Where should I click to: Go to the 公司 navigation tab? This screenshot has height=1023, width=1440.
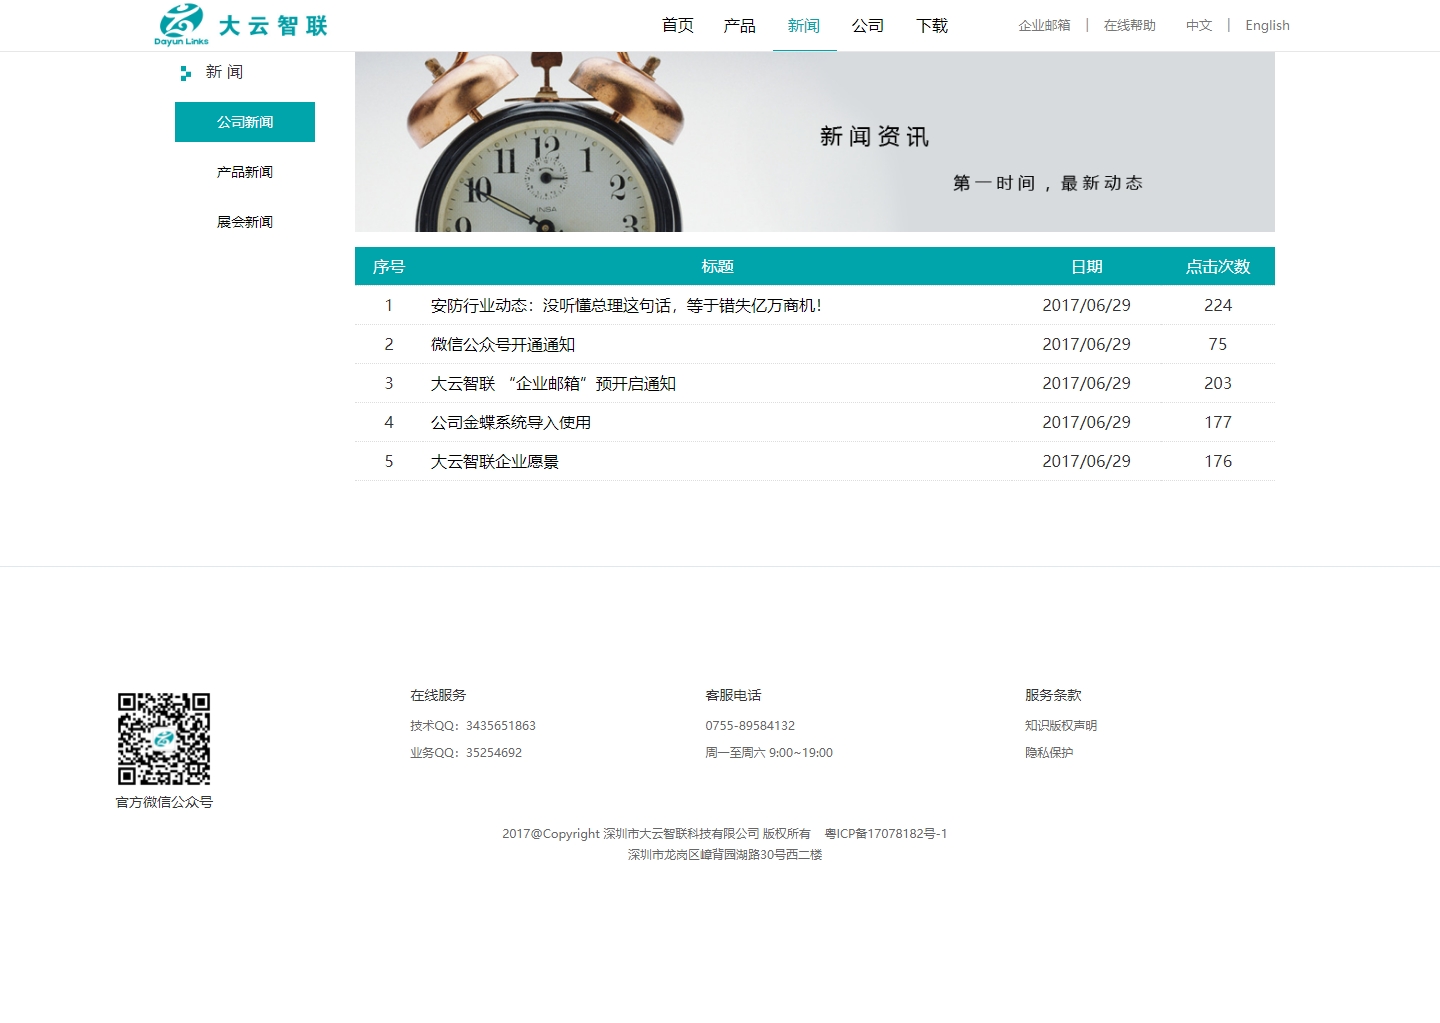click(x=868, y=26)
